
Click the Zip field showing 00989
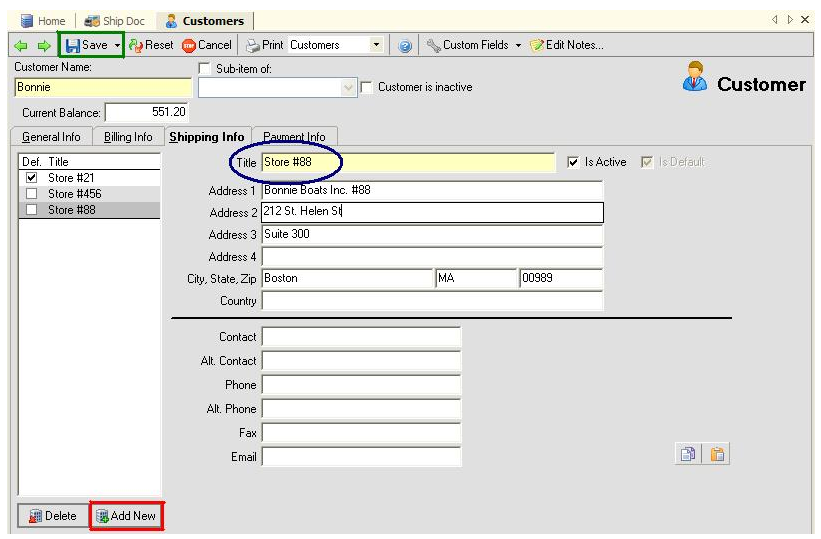click(561, 278)
